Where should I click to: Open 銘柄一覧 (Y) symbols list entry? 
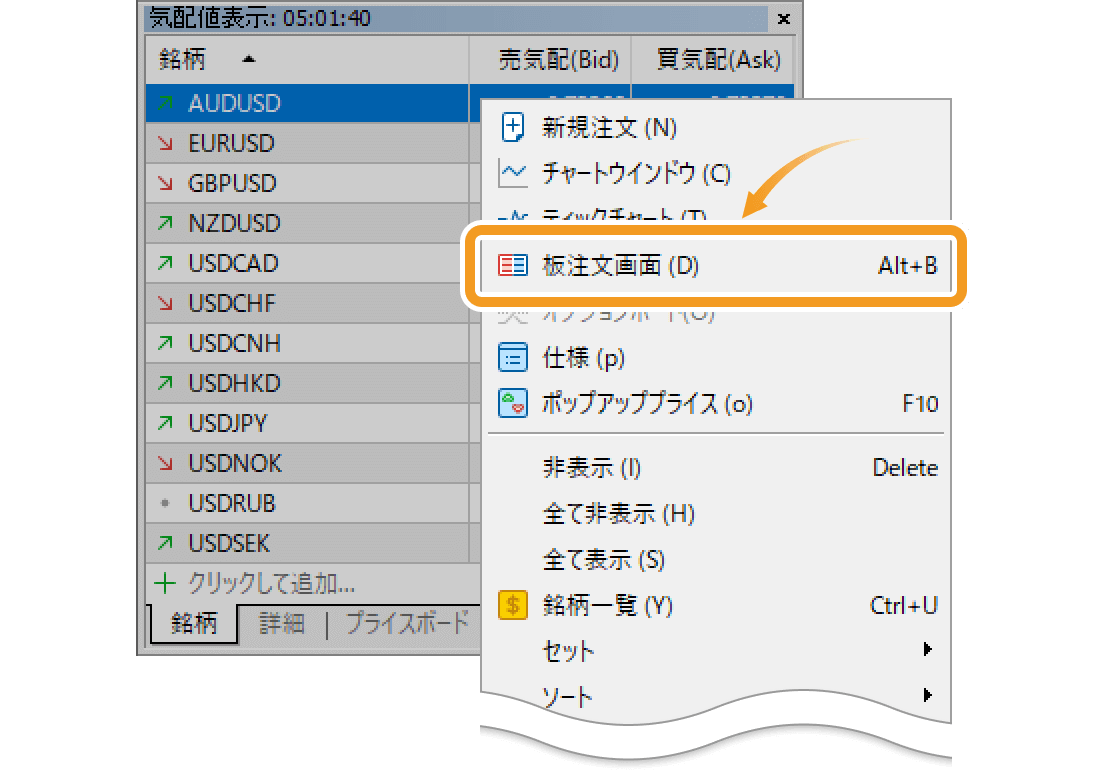click(x=716, y=605)
